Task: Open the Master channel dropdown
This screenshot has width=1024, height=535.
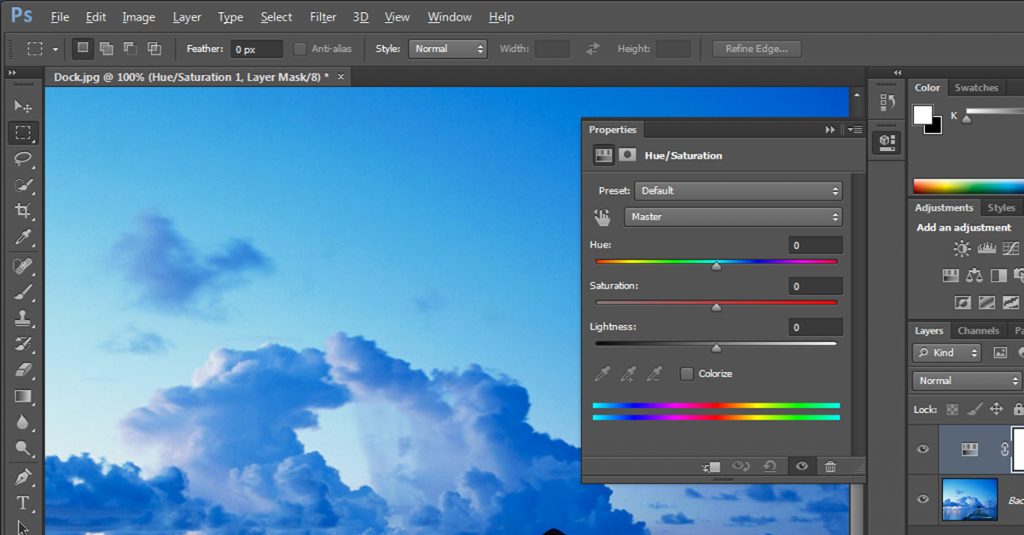Action: click(x=733, y=217)
